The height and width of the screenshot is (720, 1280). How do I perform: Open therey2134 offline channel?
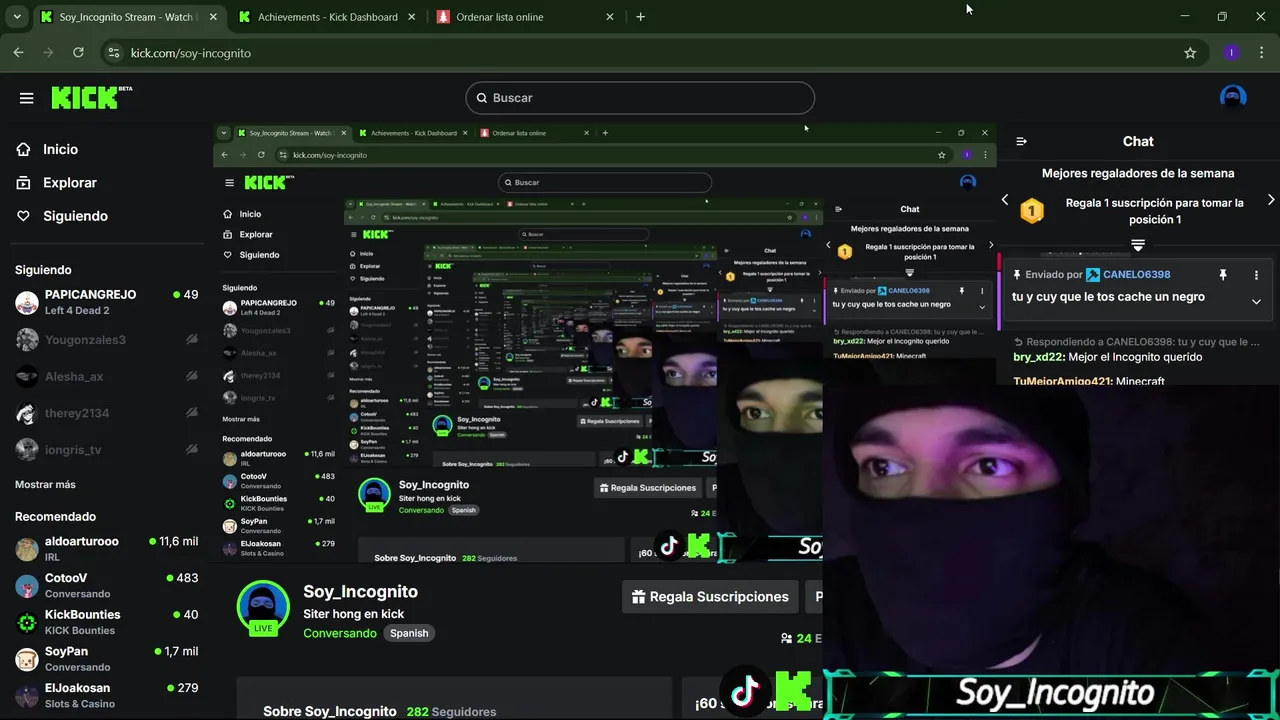tap(106, 413)
